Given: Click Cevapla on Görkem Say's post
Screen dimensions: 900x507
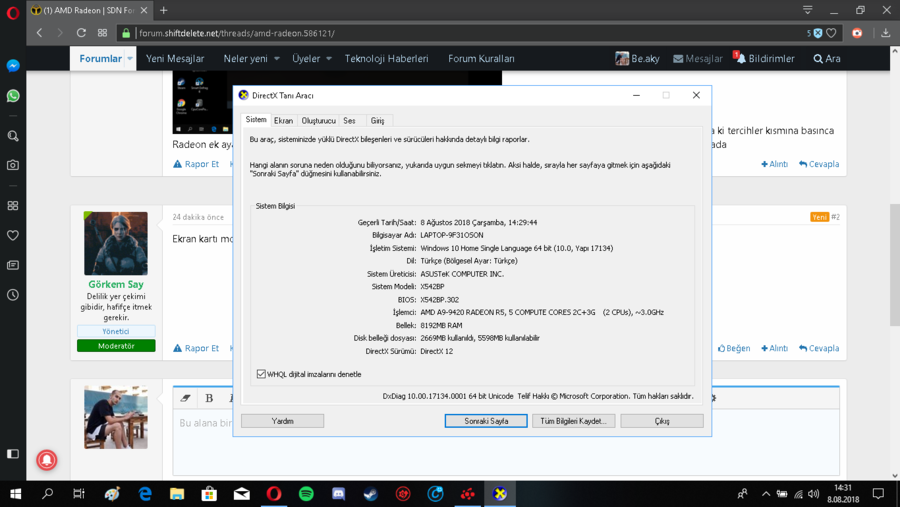Looking at the screenshot, I should [819, 348].
